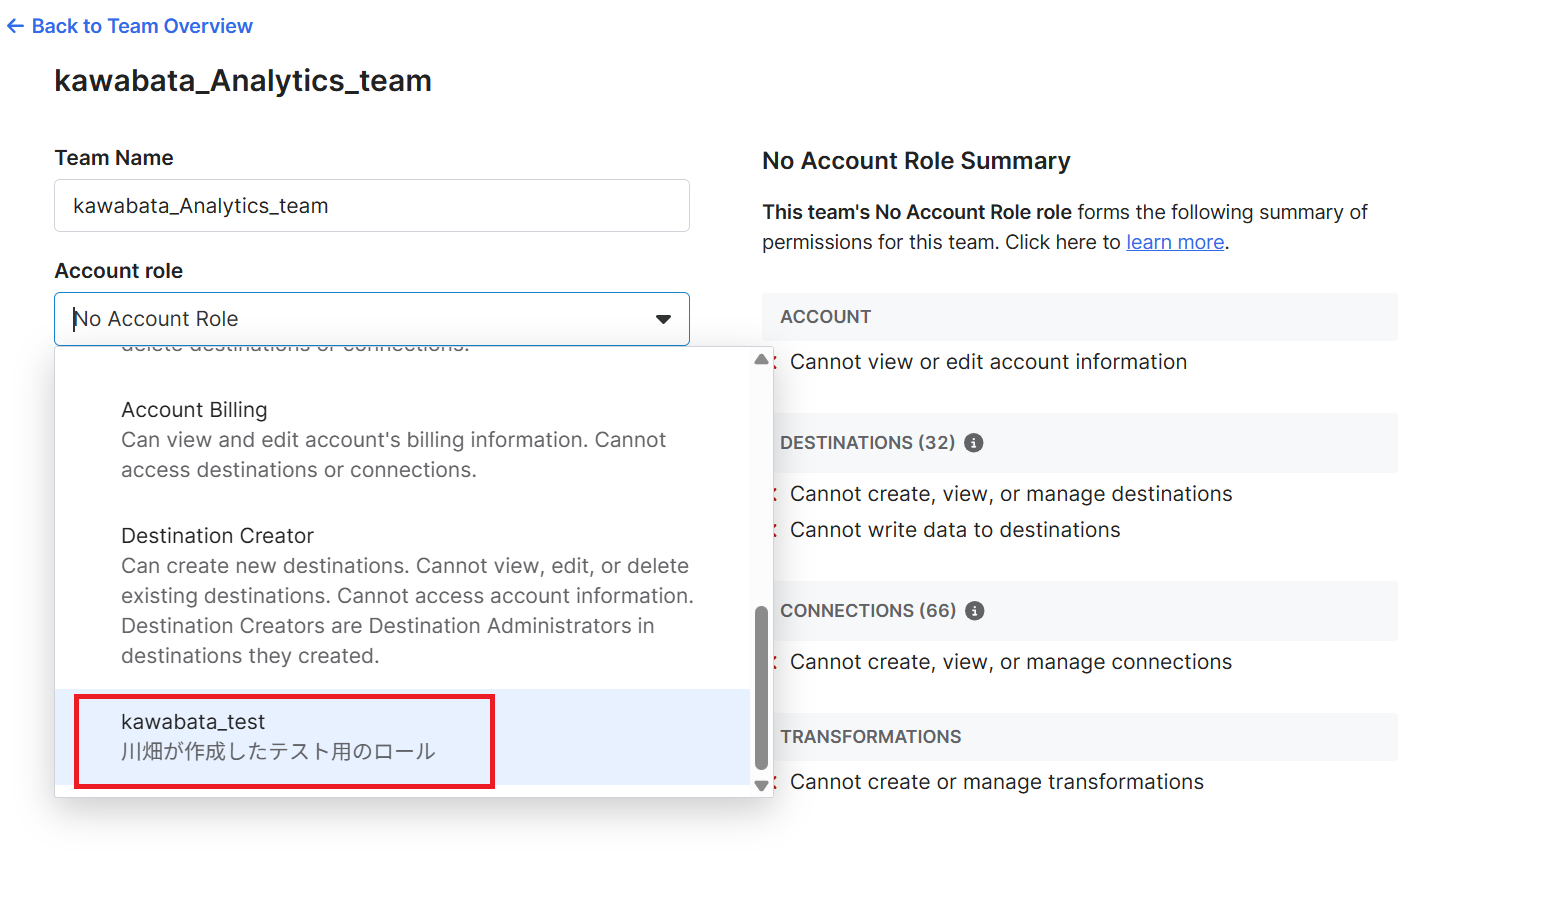Click the role list scrollbar thumb
This screenshot has width=1556, height=916.
(761, 688)
